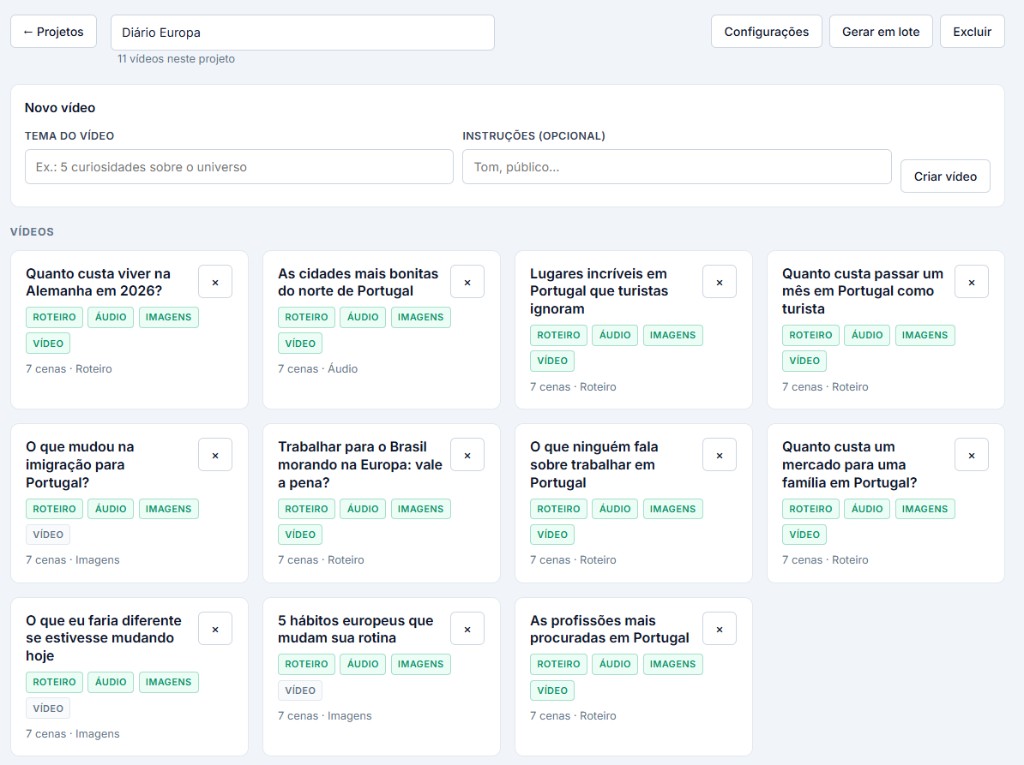The height and width of the screenshot is (765, 1024).
Task: Click ÁUDIO tag on Alemanha 2026 card
Action: 110,317
